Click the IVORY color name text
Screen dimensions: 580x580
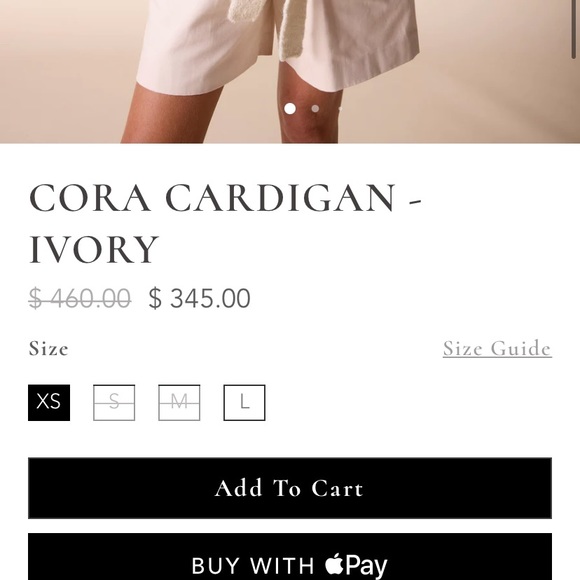coord(94,250)
